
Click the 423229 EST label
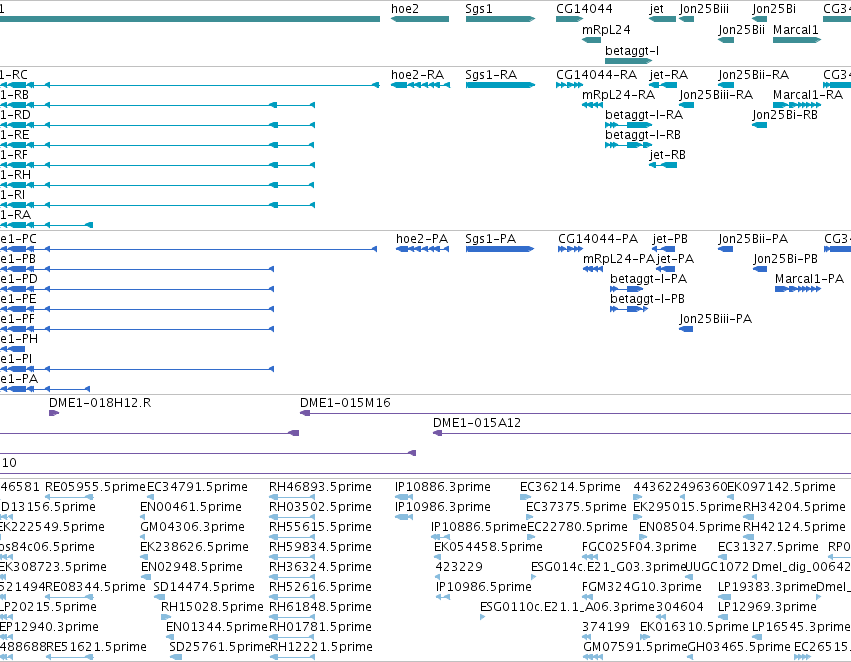point(459,567)
